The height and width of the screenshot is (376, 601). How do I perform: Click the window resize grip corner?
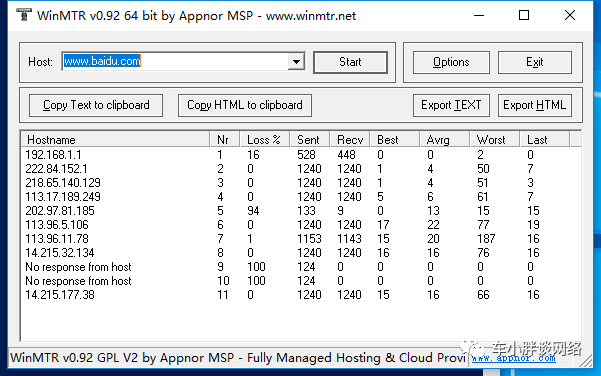point(586,361)
